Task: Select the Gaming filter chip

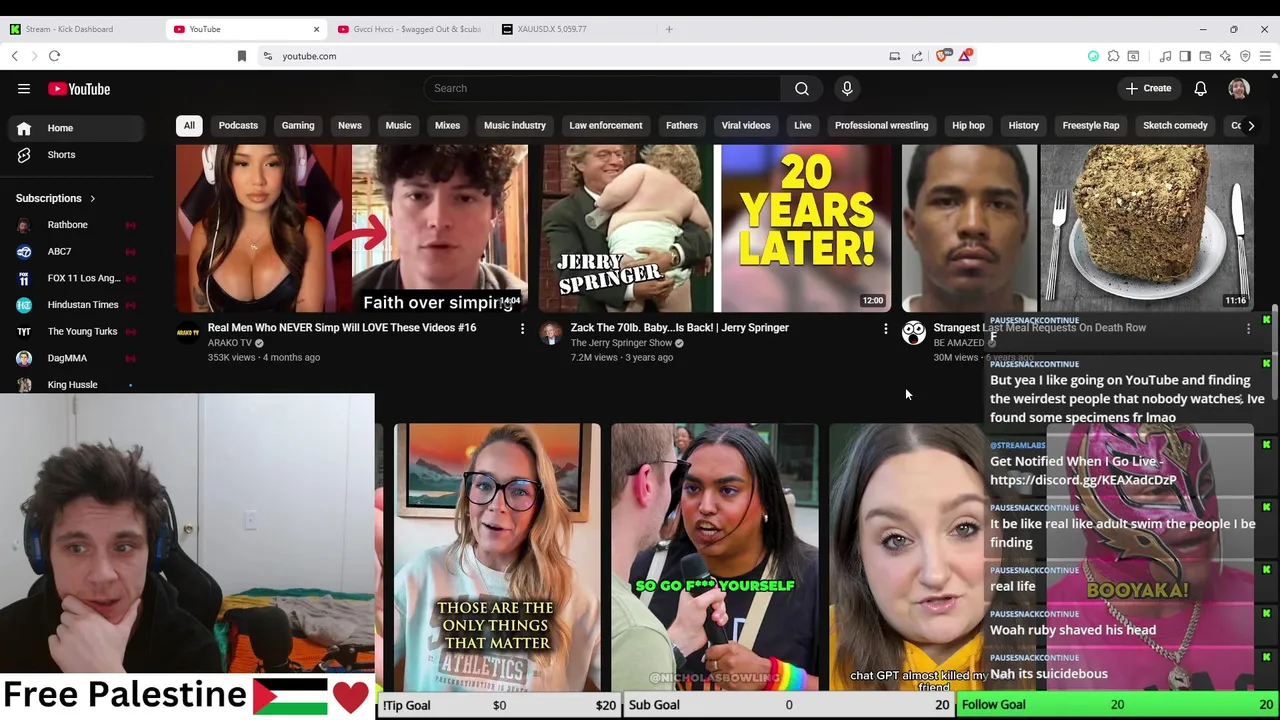Action: (x=298, y=125)
